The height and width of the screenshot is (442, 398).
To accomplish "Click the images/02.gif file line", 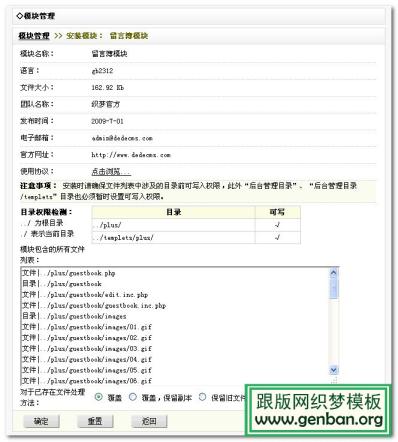I will point(87,338).
